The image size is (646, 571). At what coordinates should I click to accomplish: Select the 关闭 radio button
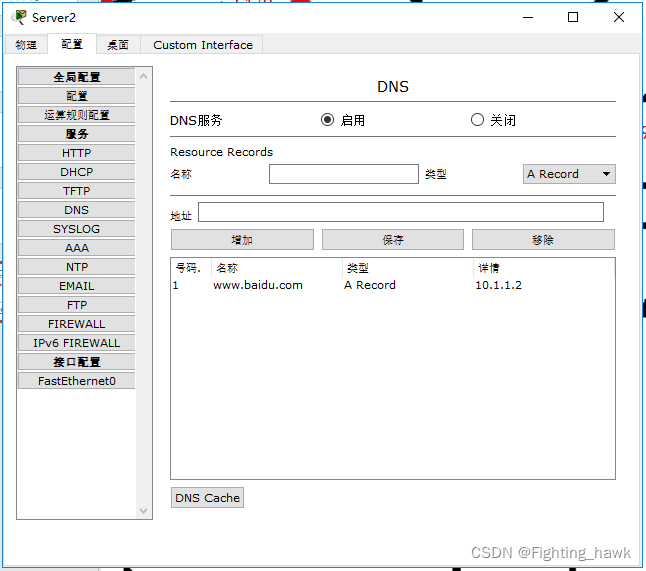477,120
